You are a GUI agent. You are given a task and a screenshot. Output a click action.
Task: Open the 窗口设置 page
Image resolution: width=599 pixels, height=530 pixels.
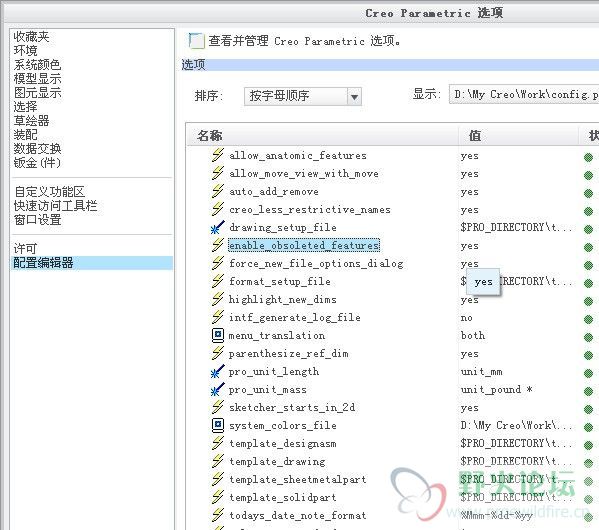[37, 220]
